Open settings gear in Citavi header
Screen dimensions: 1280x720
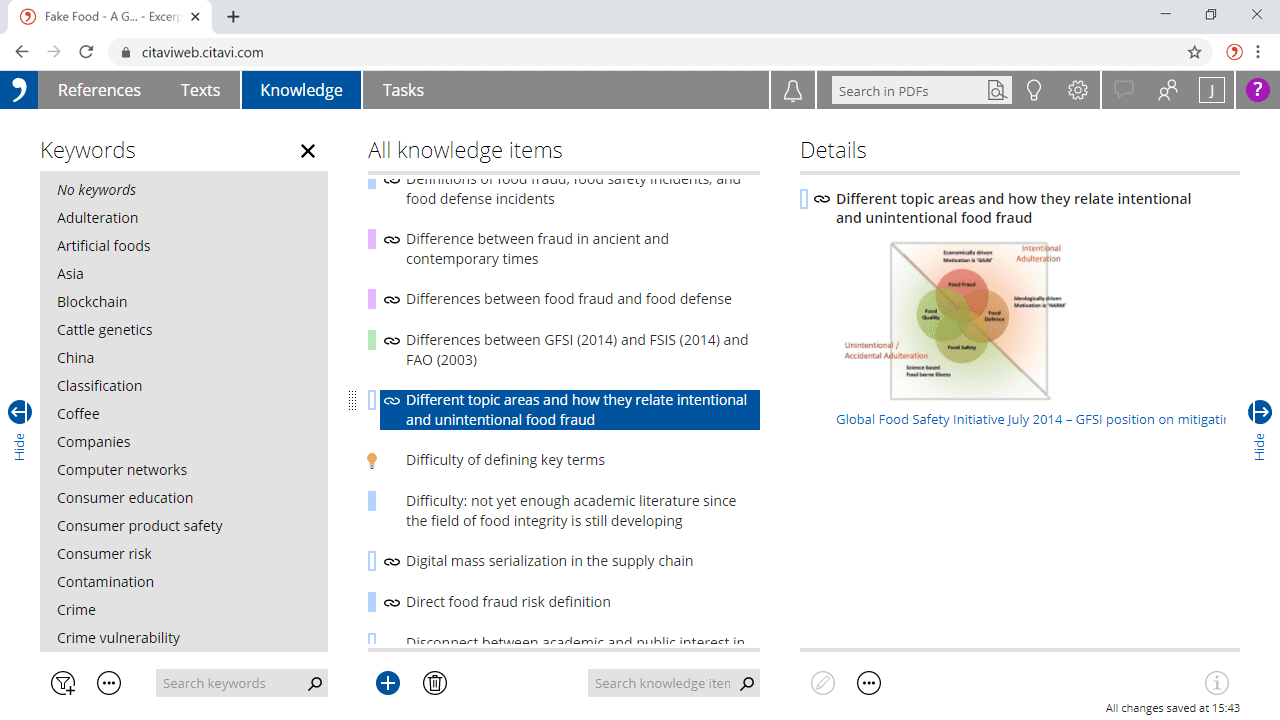(1077, 91)
